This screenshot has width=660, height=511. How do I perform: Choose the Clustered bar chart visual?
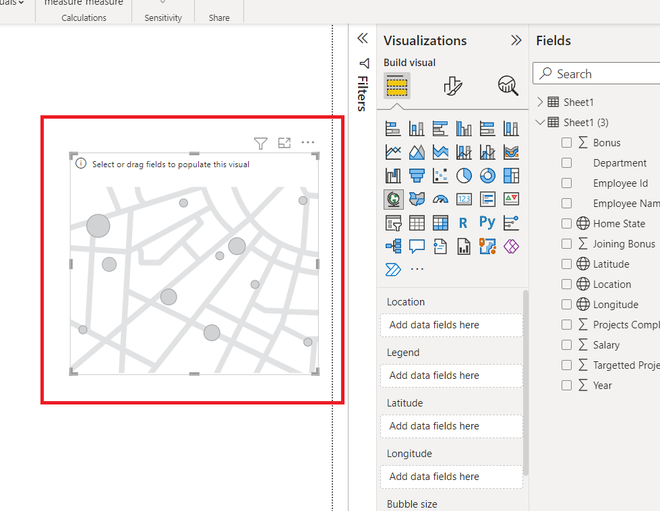[440, 128]
